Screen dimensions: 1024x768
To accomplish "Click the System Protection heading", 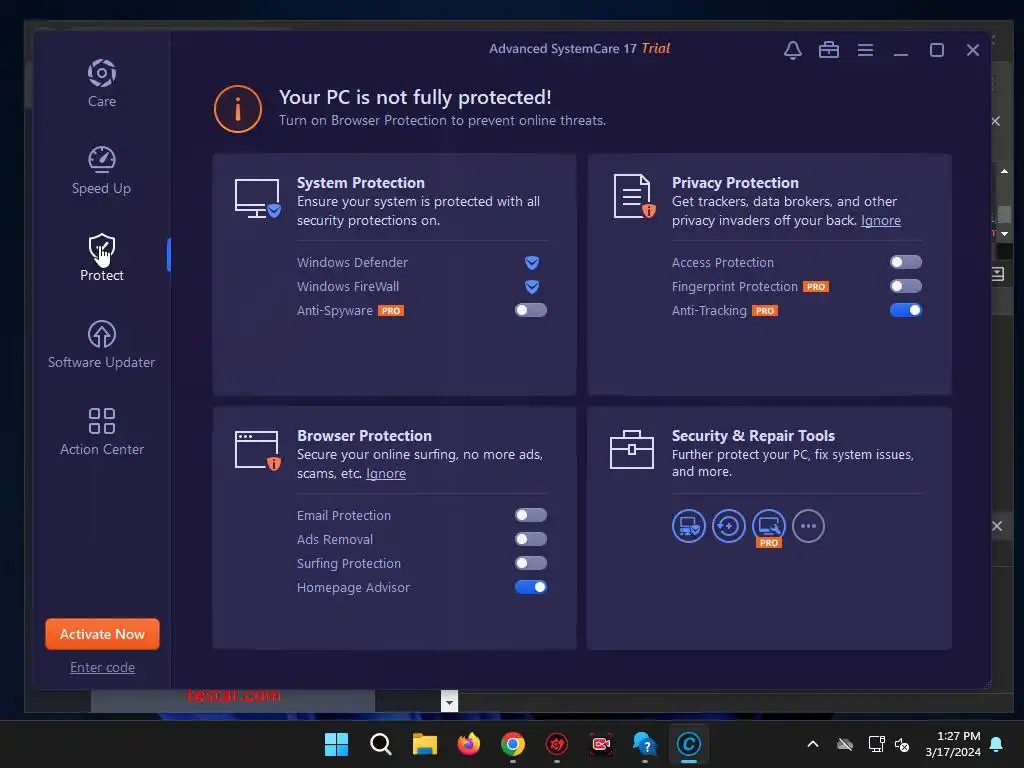I will pyautogui.click(x=360, y=183).
